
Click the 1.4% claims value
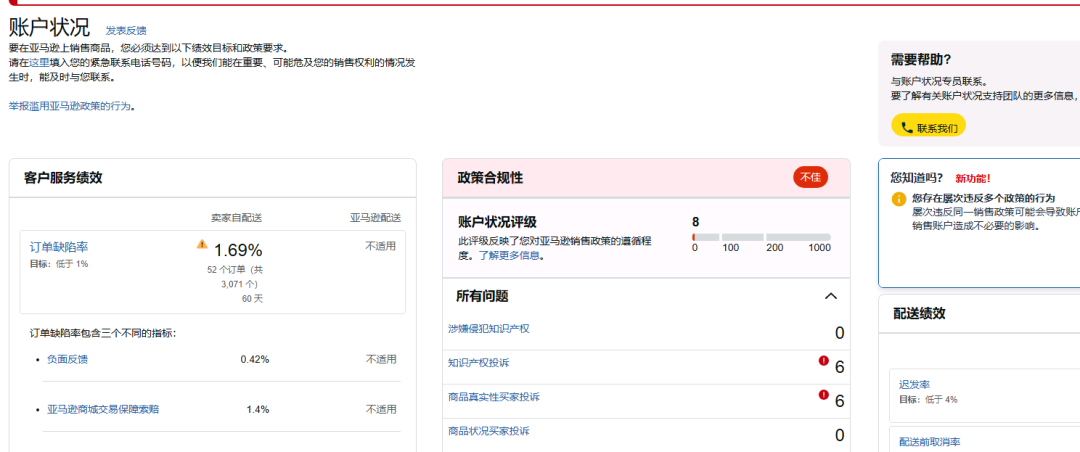258,409
